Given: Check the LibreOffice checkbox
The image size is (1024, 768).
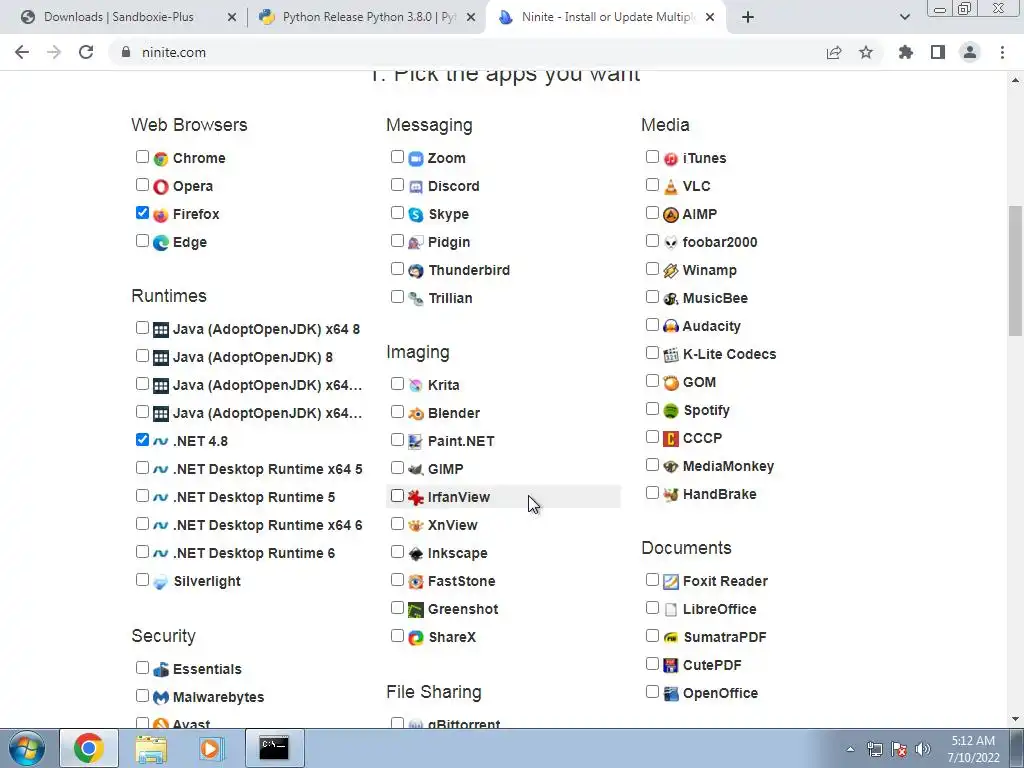Looking at the screenshot, I should click(x=652, y=608).
